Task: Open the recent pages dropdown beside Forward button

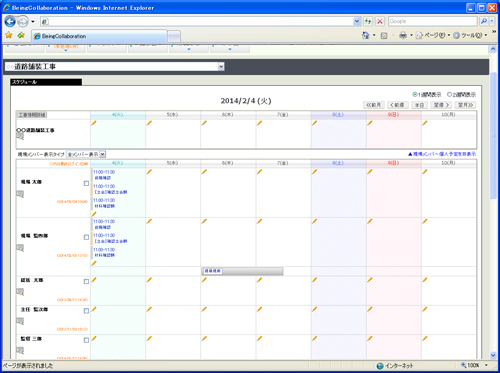Action: pos(33,22)
